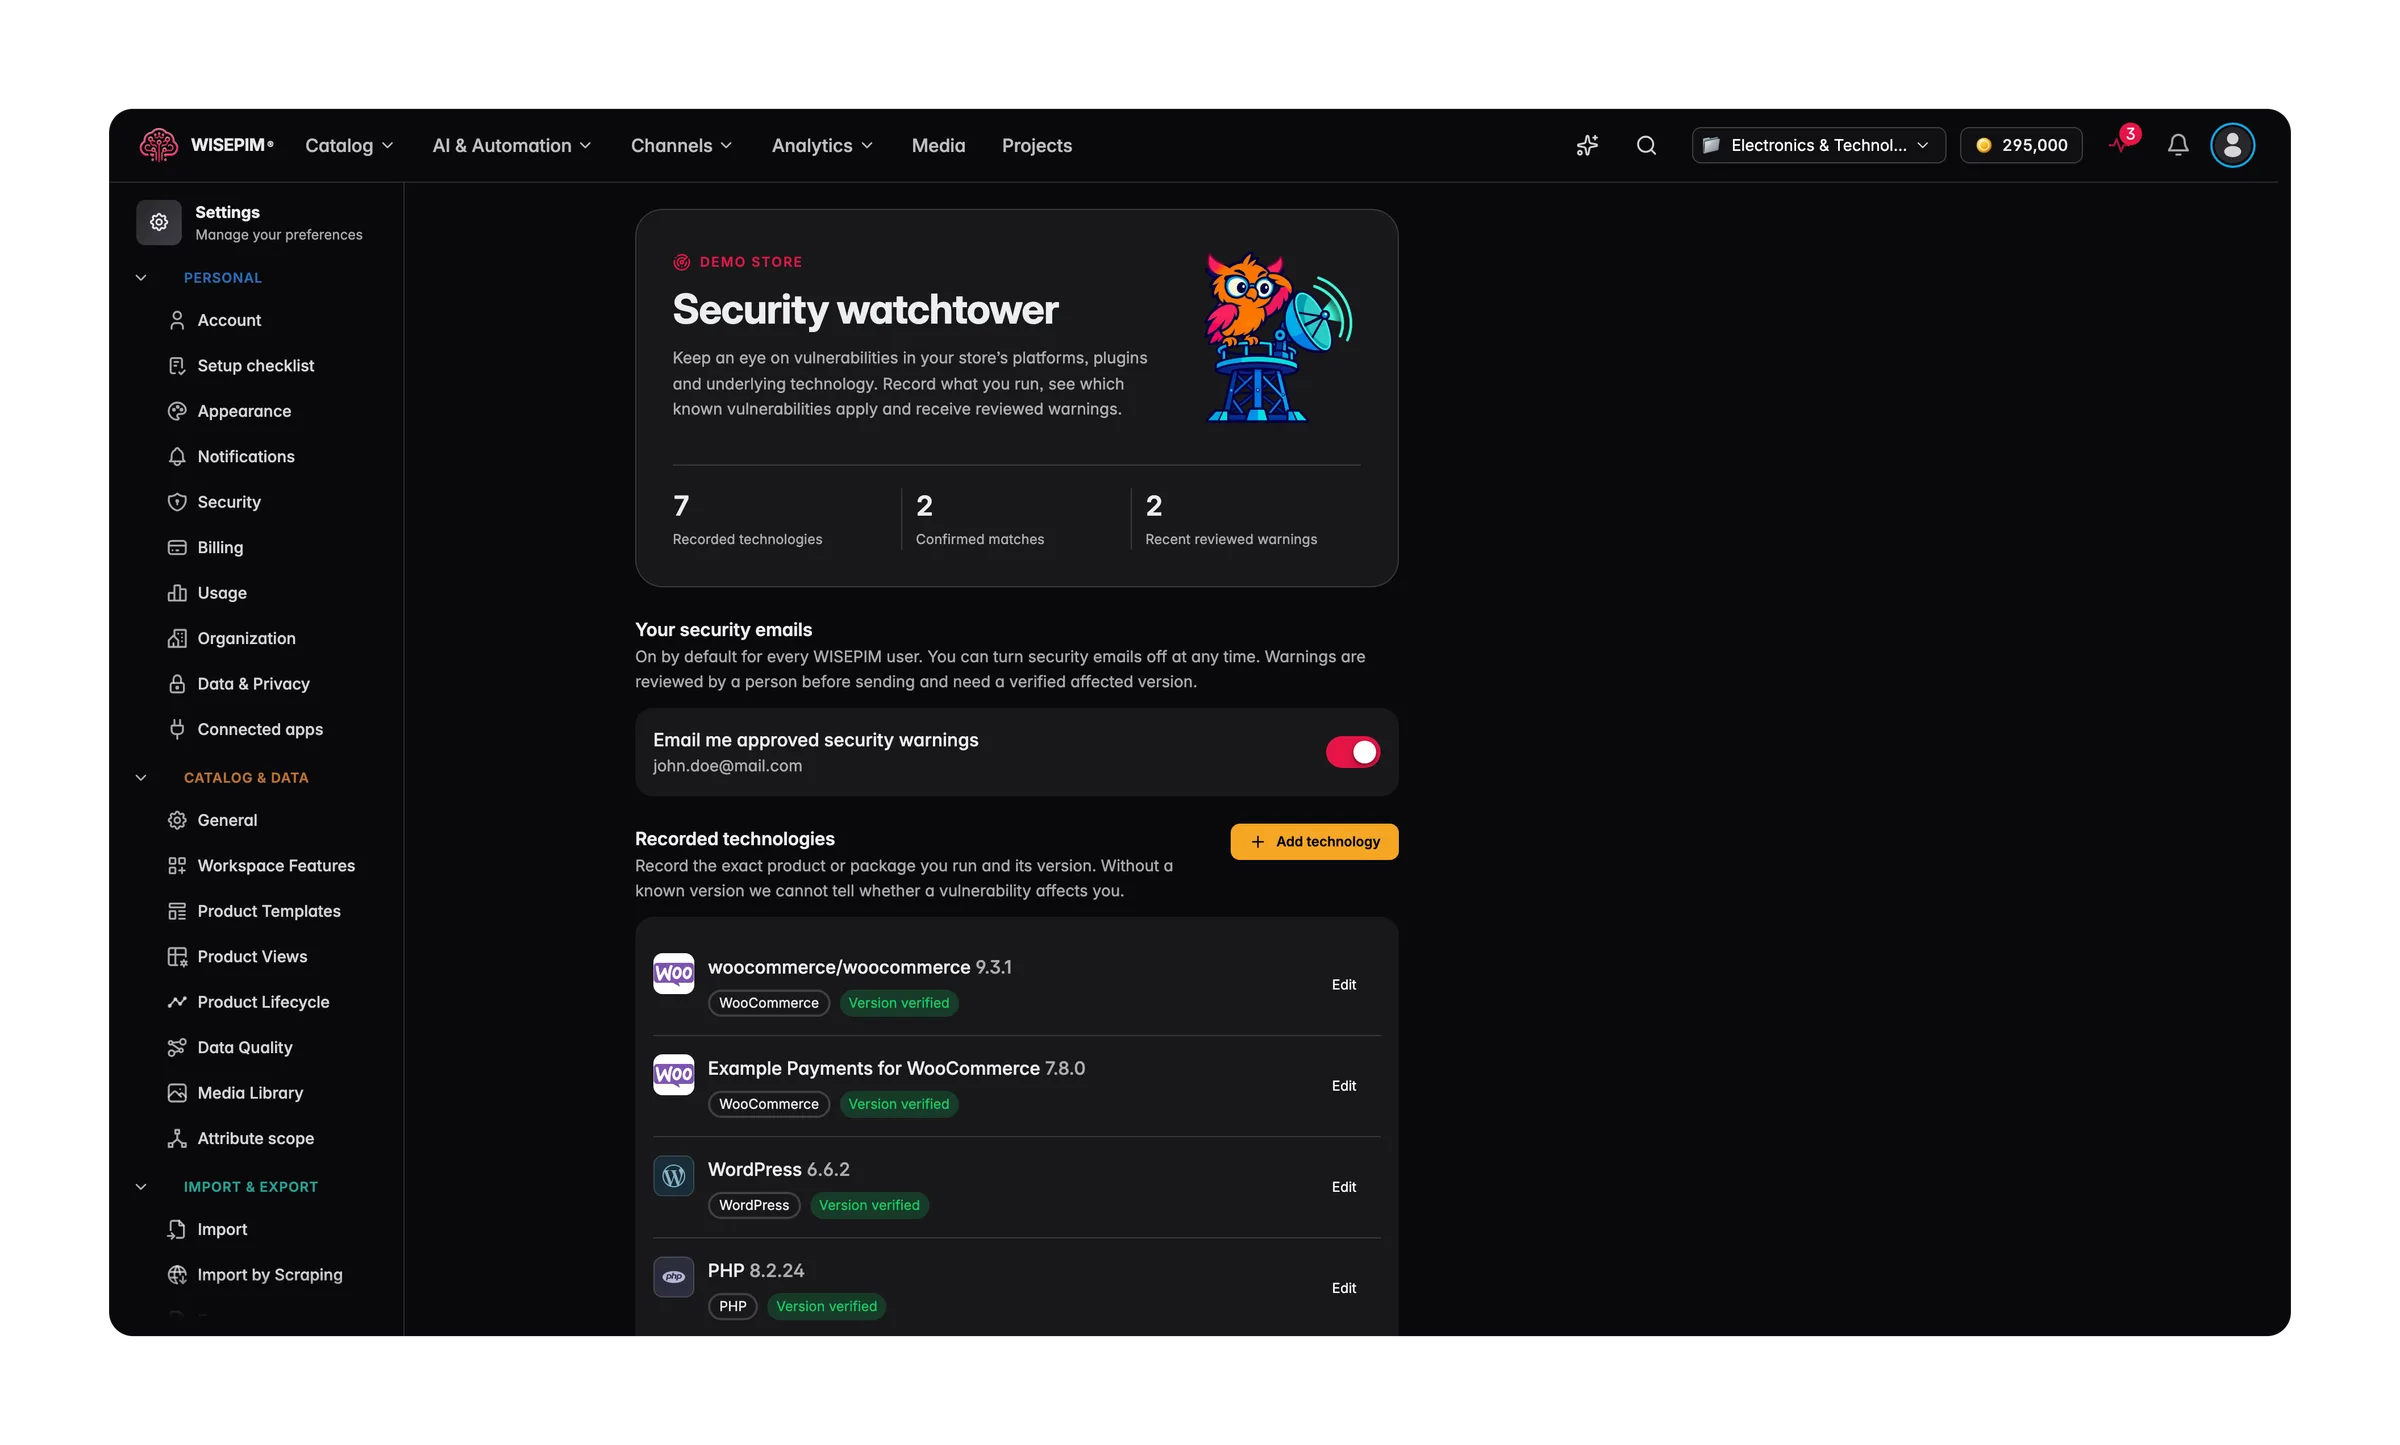Viewport: 2400px width, 1445px height.
Task: Click the Add technology button
Action: click(x=1314, y=842)
